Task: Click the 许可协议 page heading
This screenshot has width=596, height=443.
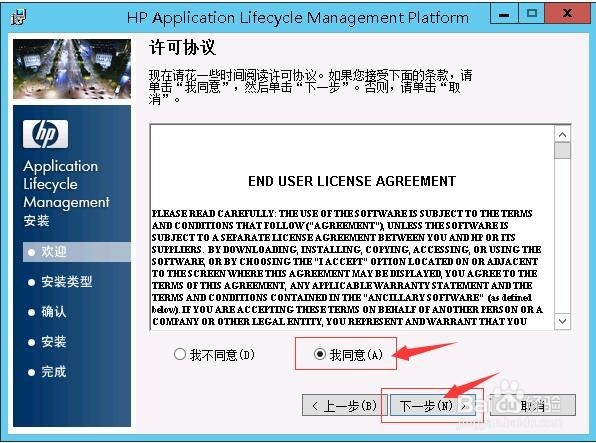Action: pos(182,48)
